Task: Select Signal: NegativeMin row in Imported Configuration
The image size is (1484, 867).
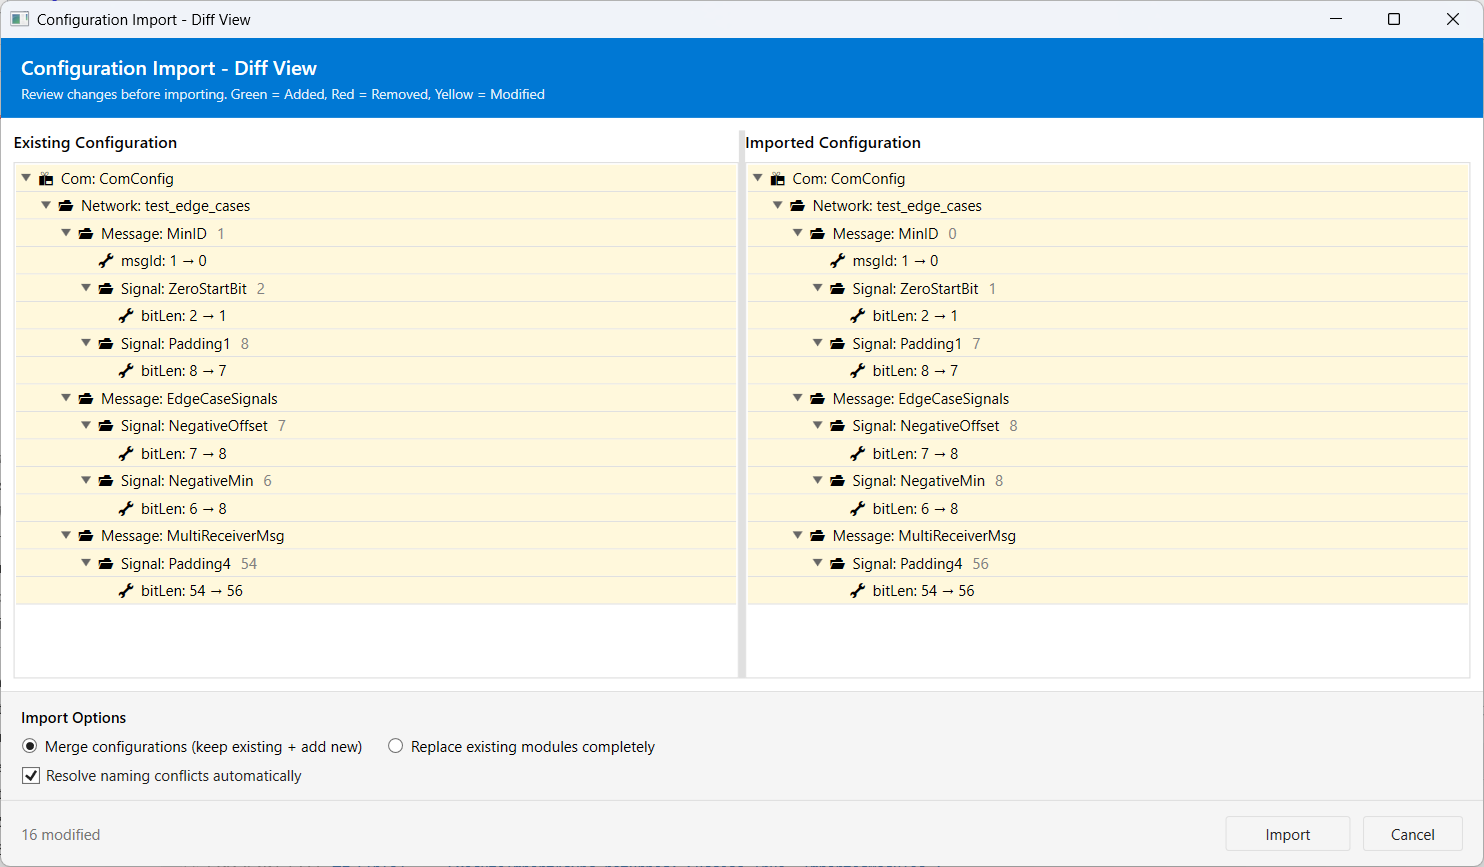Action: 918,481
